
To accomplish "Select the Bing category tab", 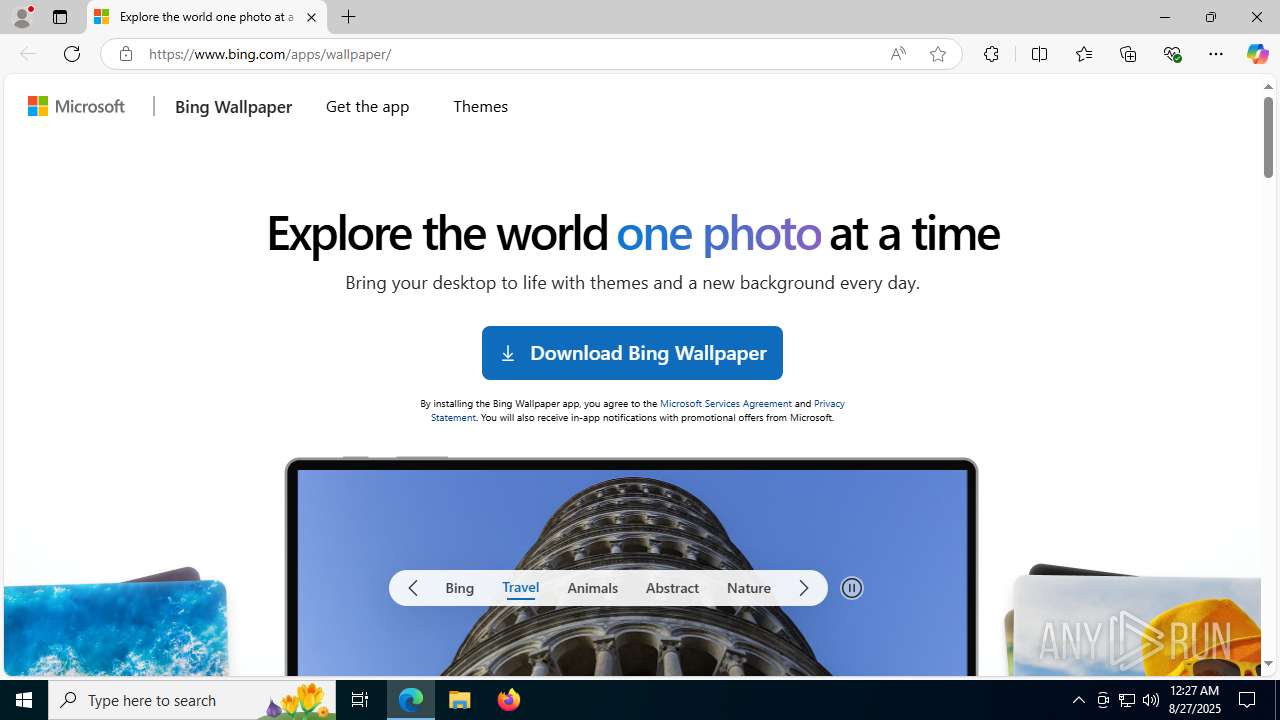I will (460, 588).
